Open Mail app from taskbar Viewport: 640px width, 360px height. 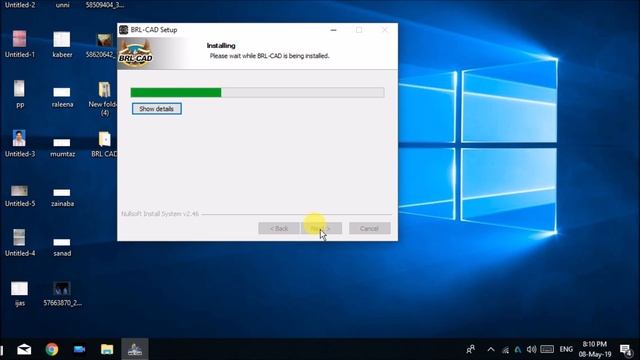24,349
